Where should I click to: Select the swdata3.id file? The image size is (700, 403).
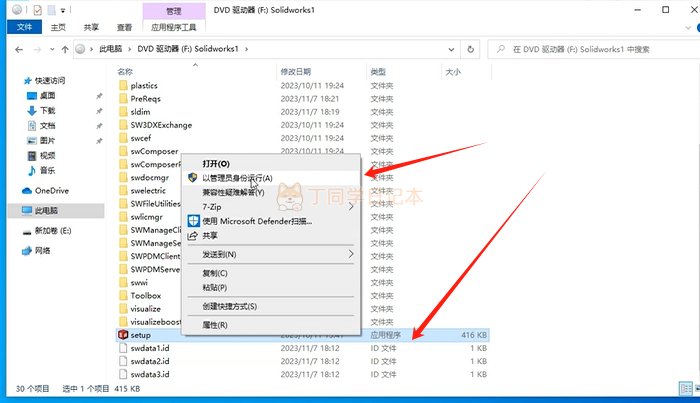(150, 374)
